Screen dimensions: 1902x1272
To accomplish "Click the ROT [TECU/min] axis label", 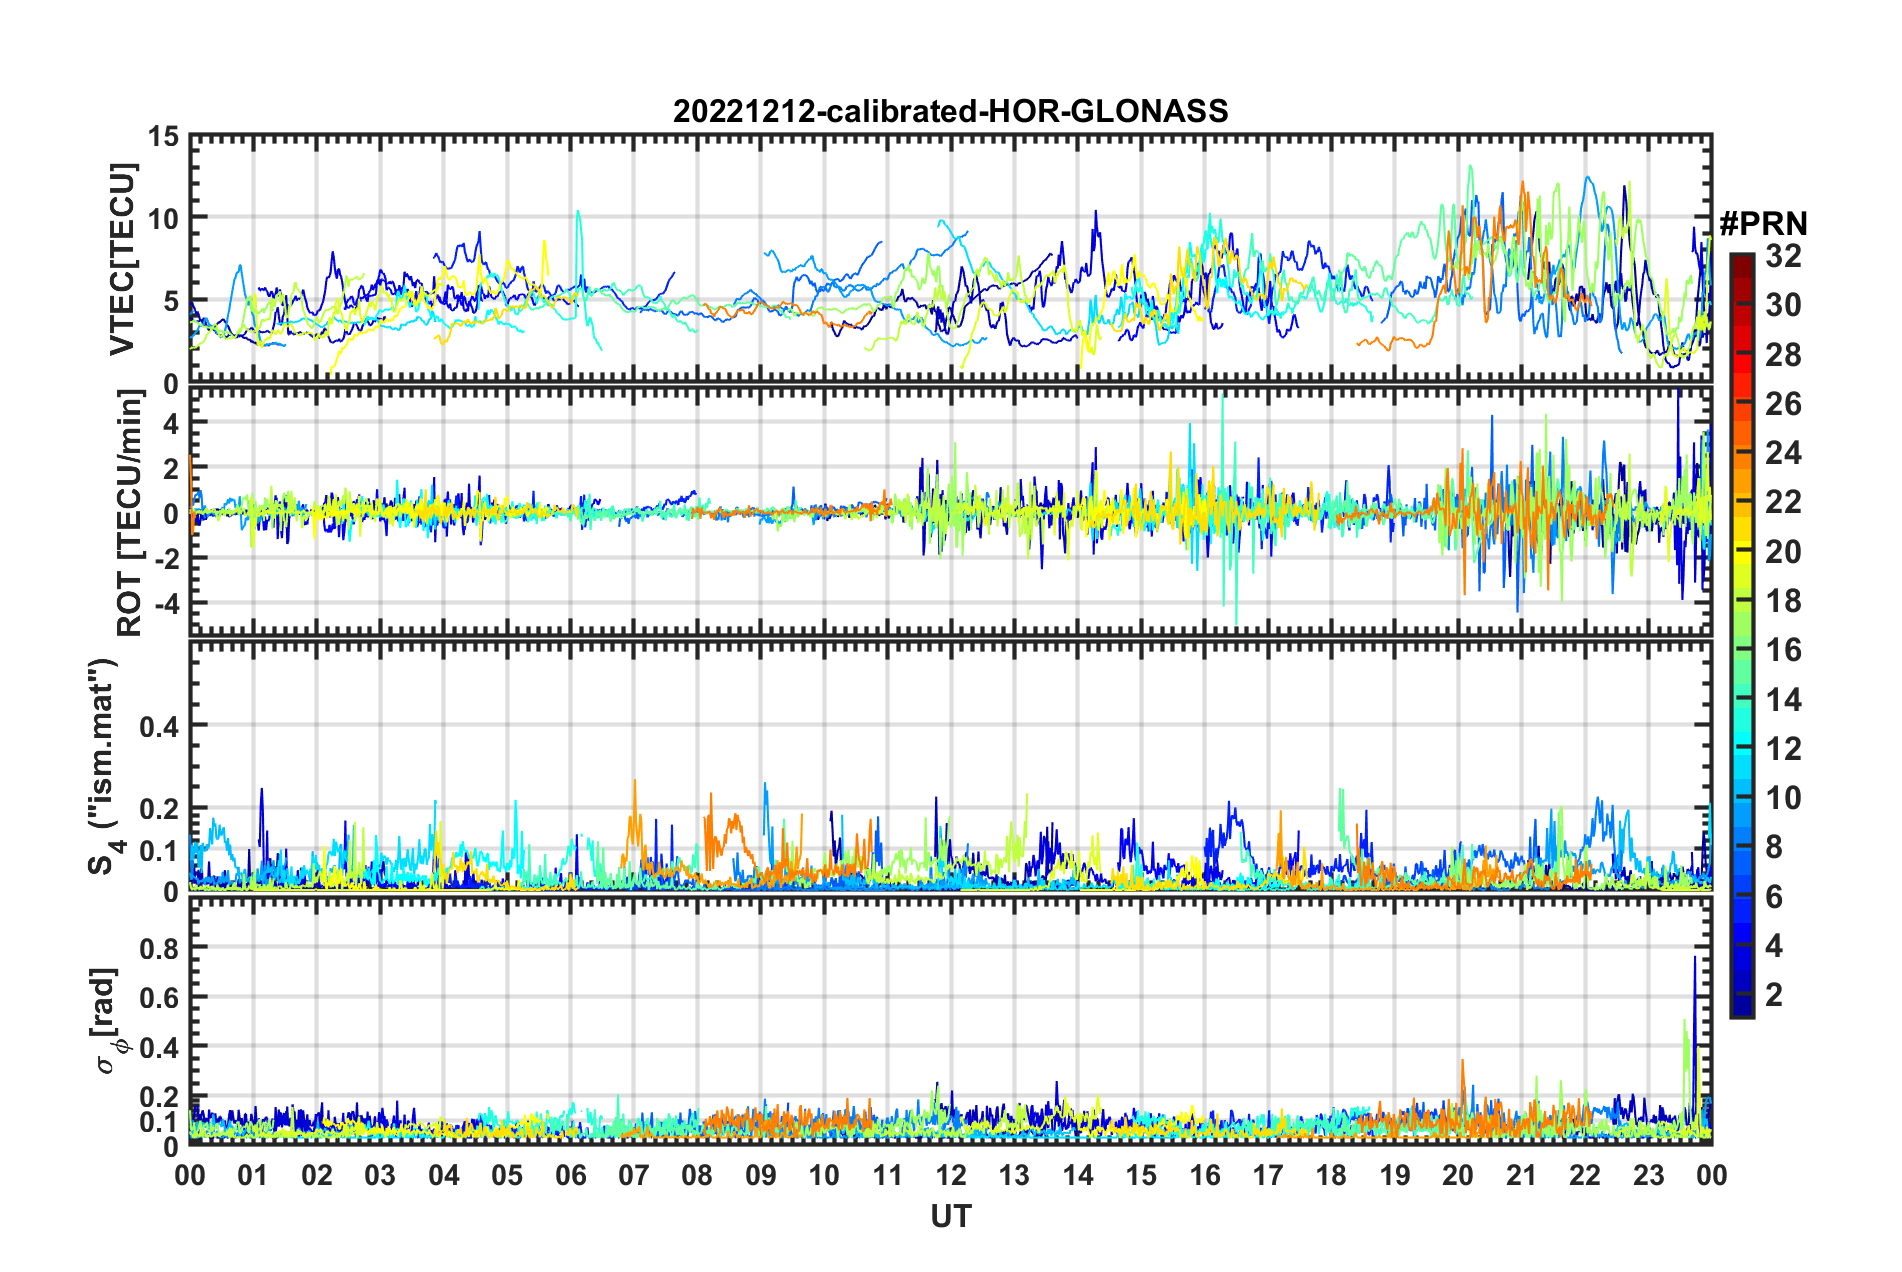I will (130, 513).
